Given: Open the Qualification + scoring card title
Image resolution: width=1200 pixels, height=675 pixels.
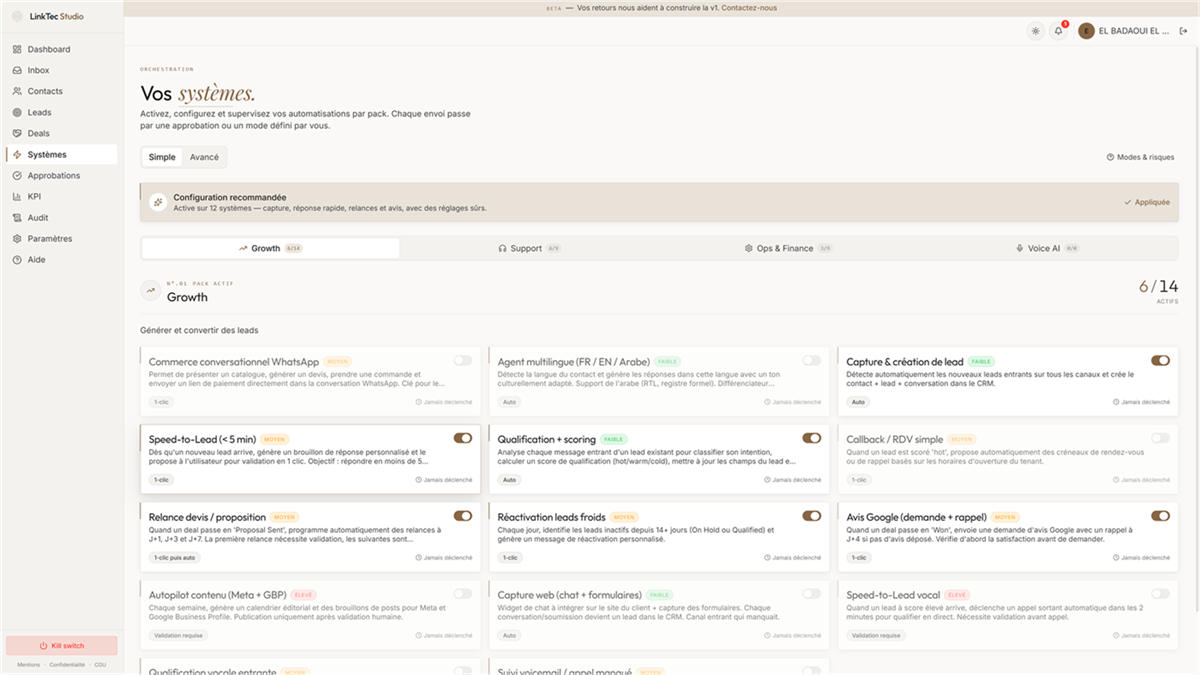Looking at the screenshot, I should coord(547,439).
